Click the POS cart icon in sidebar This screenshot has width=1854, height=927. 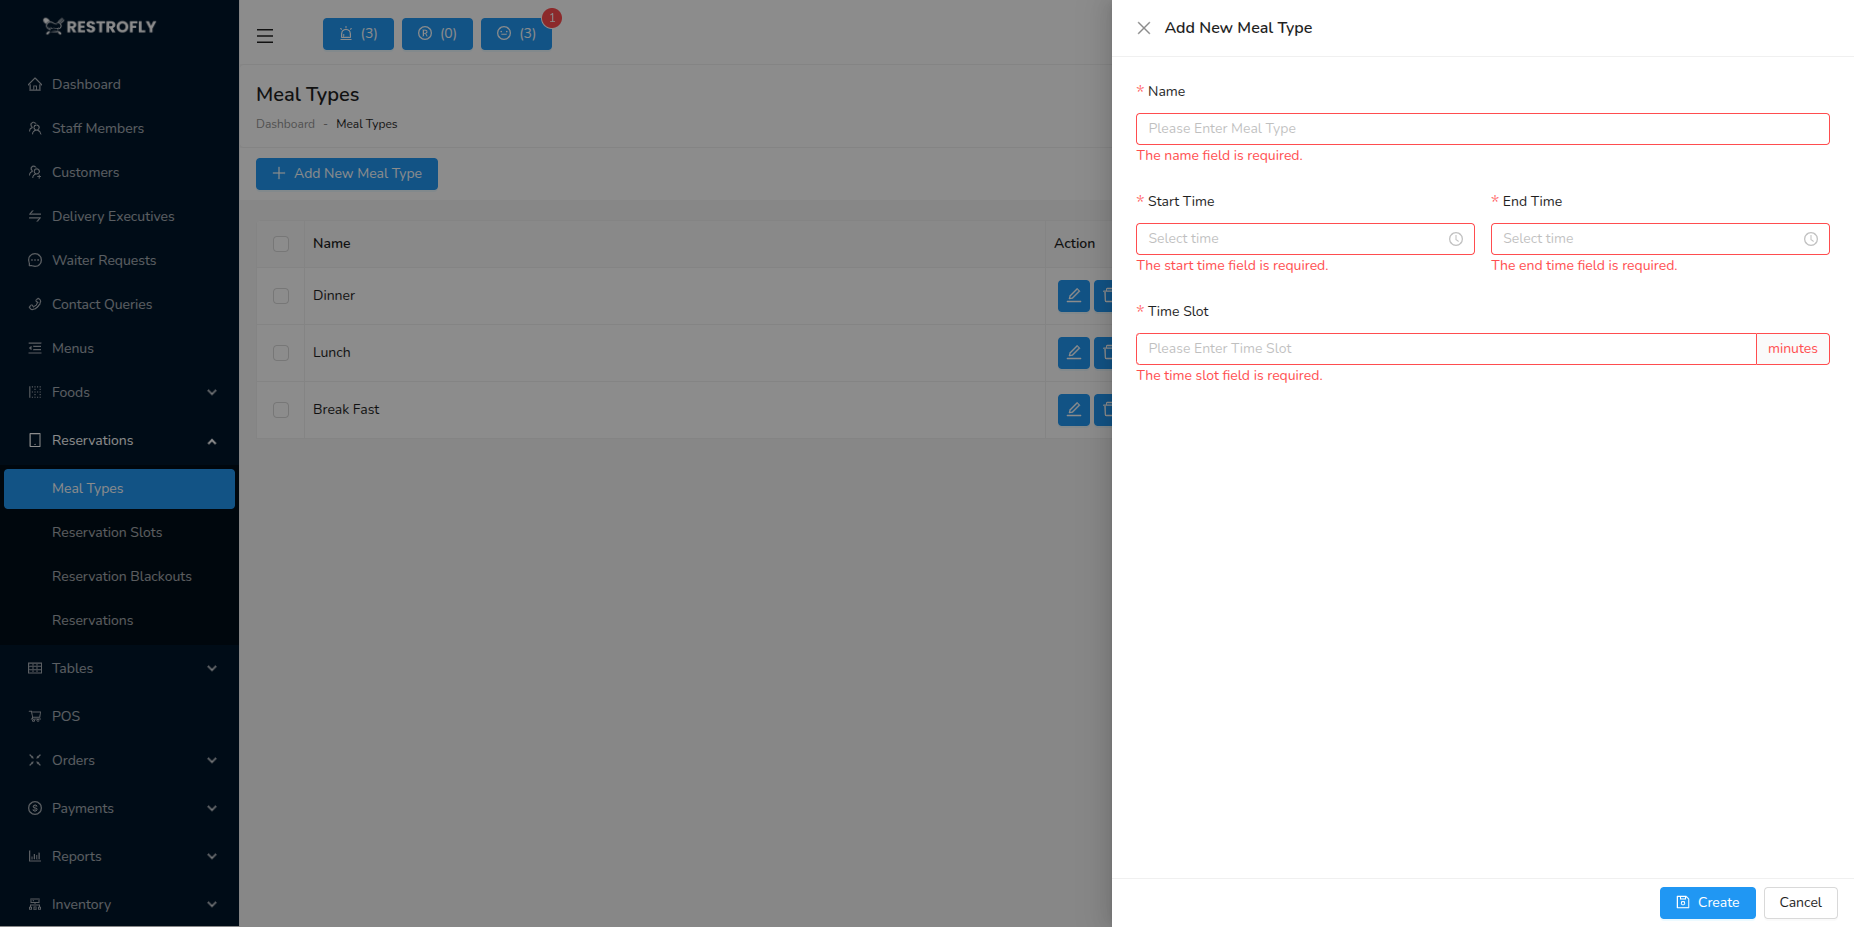[35, 716]
